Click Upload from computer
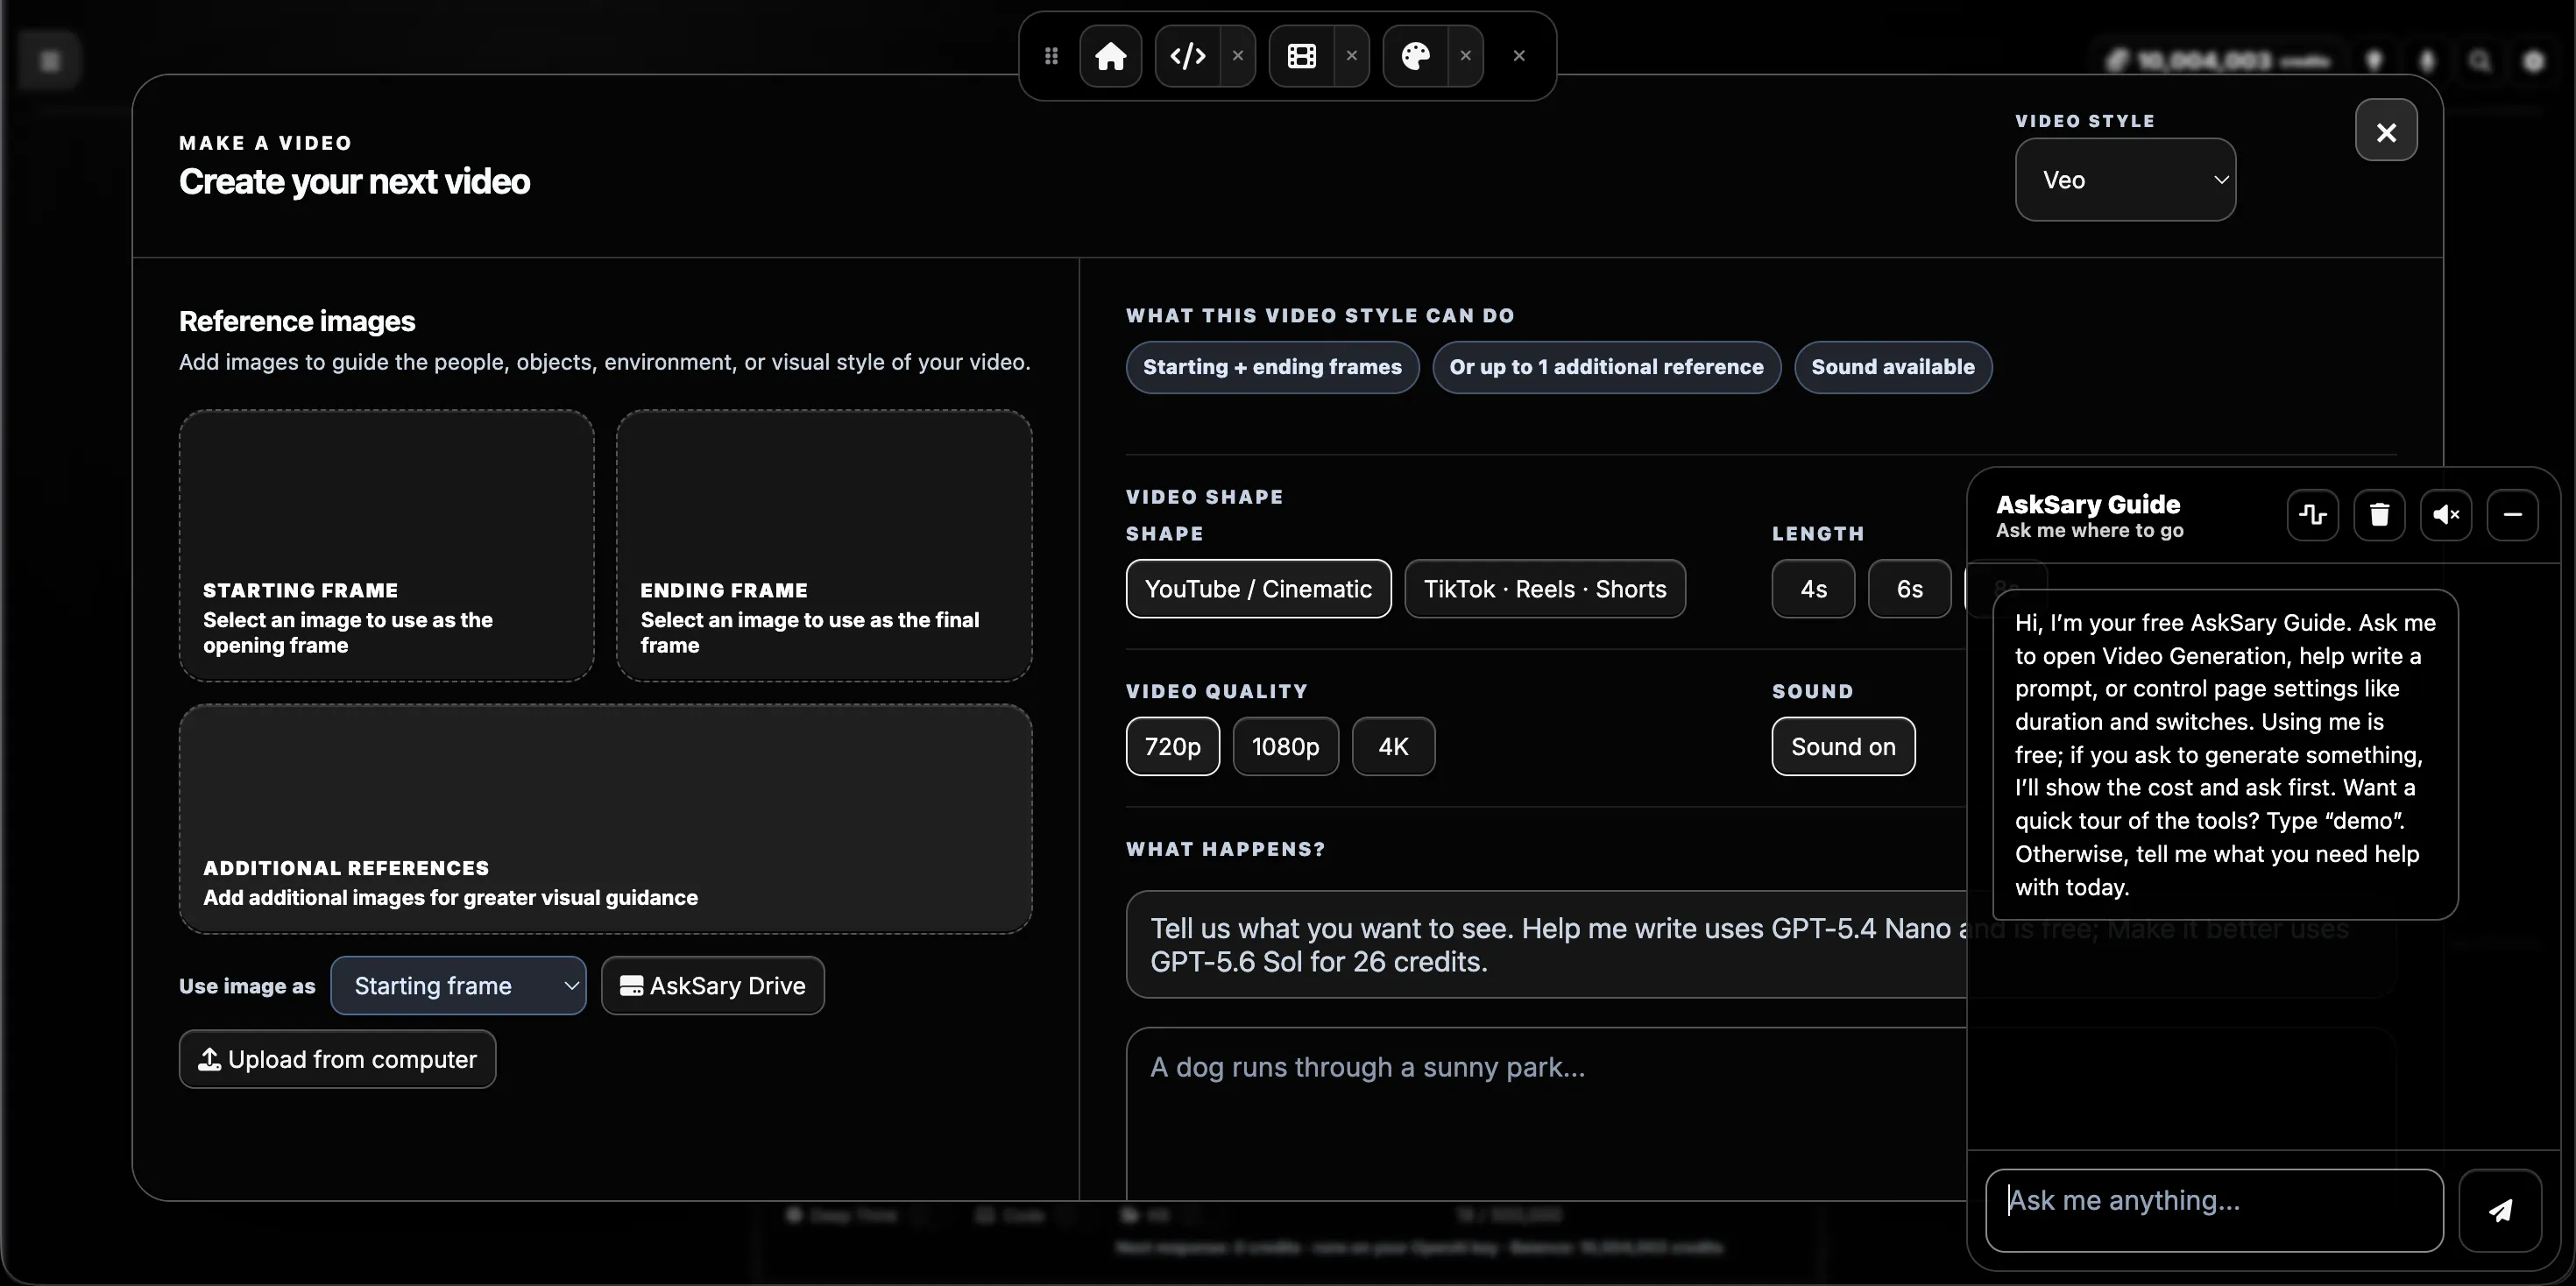Viewport: 2576px width, 1286px height. tap(338, 1059)
